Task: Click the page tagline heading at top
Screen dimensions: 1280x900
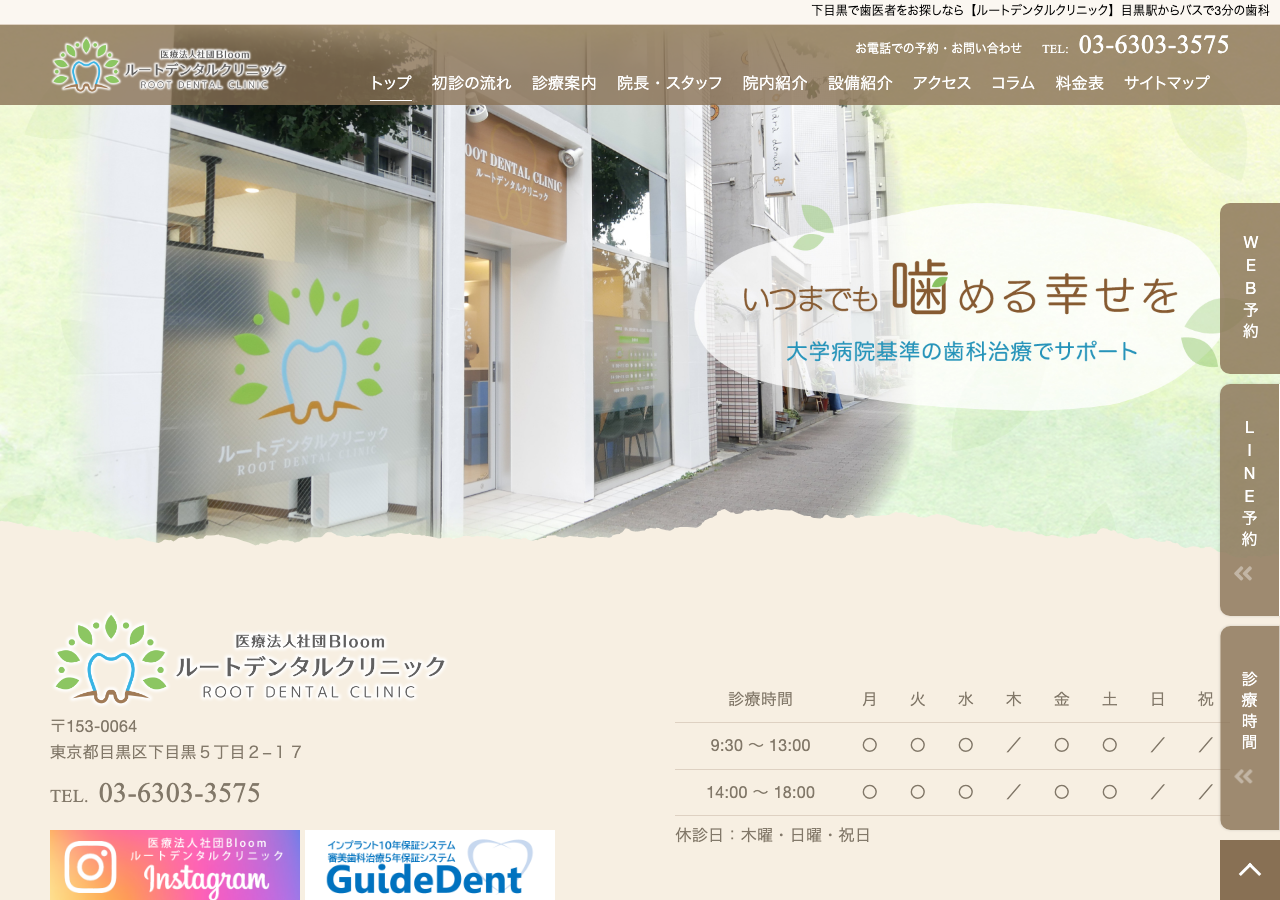Action: tap(1040, 10)
